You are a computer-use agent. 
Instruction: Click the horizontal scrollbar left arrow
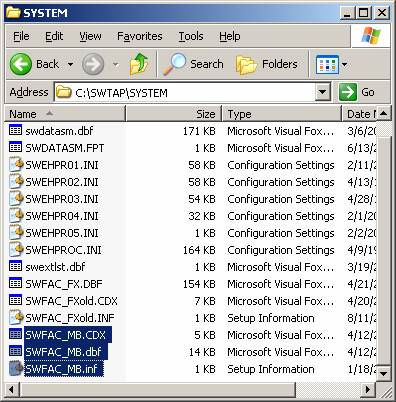click(12, 389)
